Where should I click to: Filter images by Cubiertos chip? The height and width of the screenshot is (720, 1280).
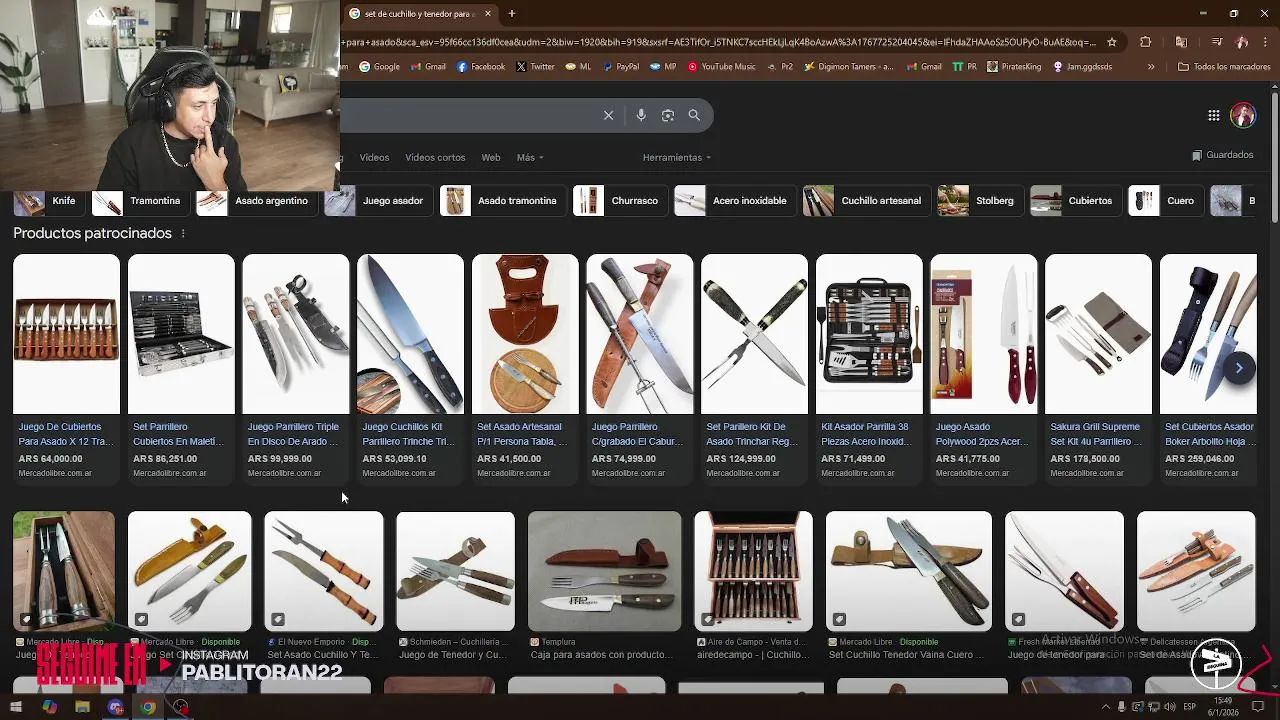[1074, 201]
